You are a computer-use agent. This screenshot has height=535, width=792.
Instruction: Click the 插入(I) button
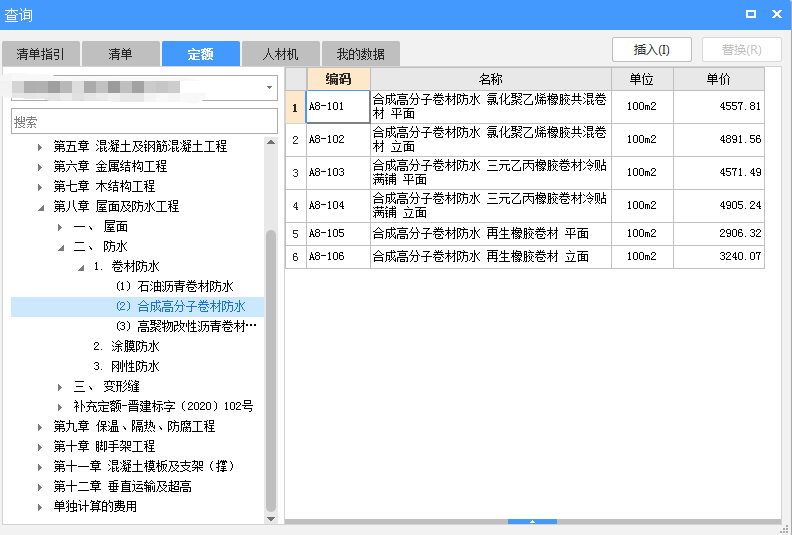click(652, 50)
